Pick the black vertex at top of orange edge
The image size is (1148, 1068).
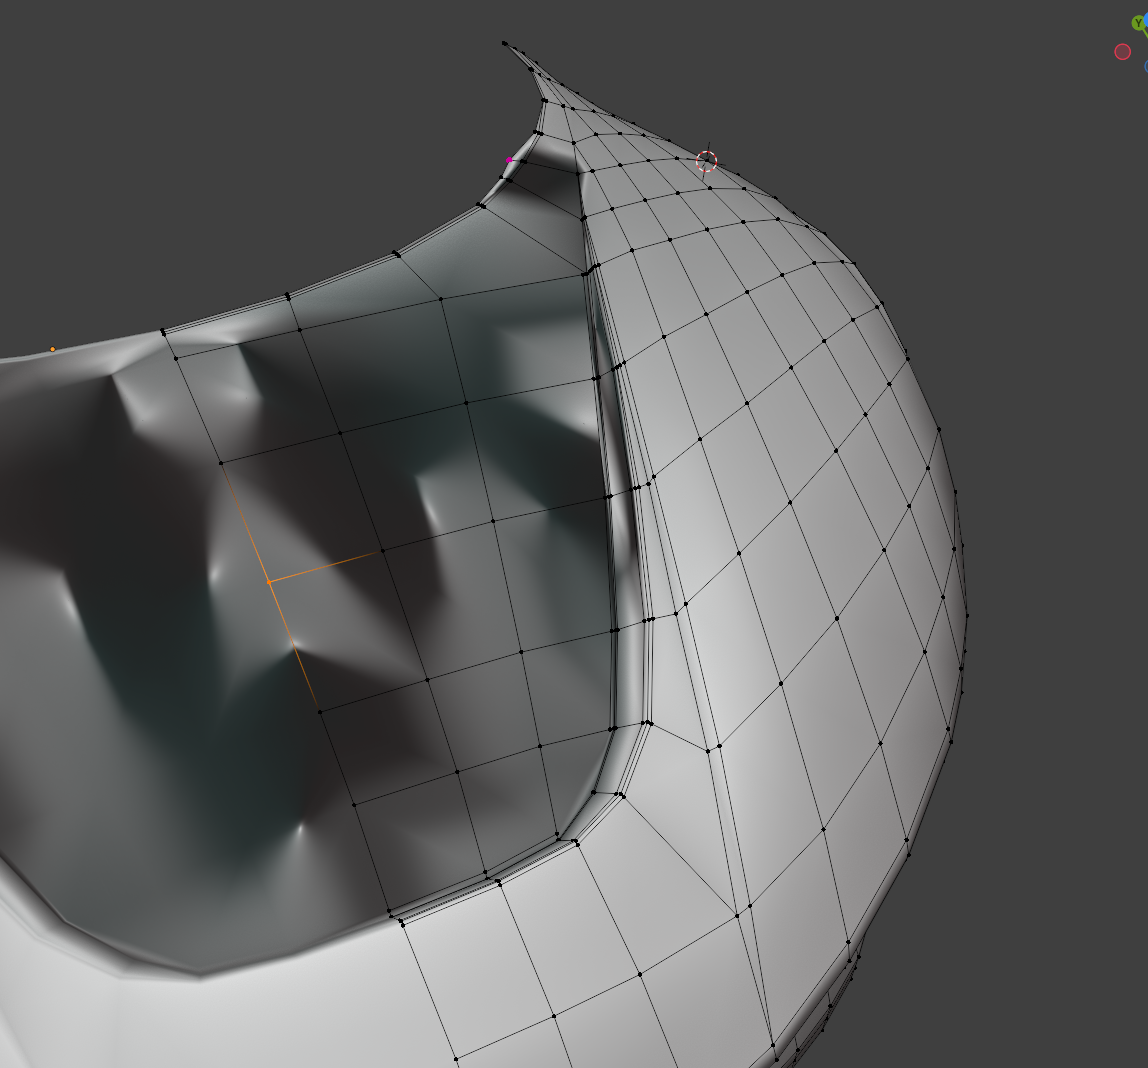(x=221, y=463)
